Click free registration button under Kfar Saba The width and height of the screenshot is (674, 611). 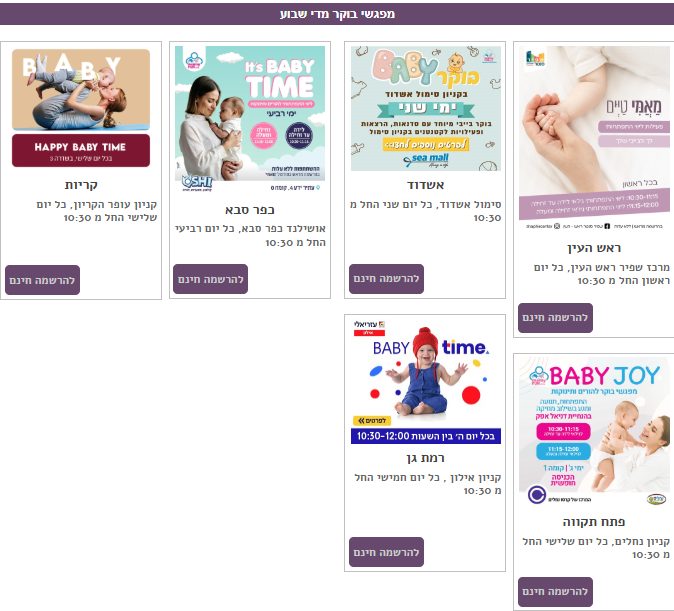click(211, 279)
